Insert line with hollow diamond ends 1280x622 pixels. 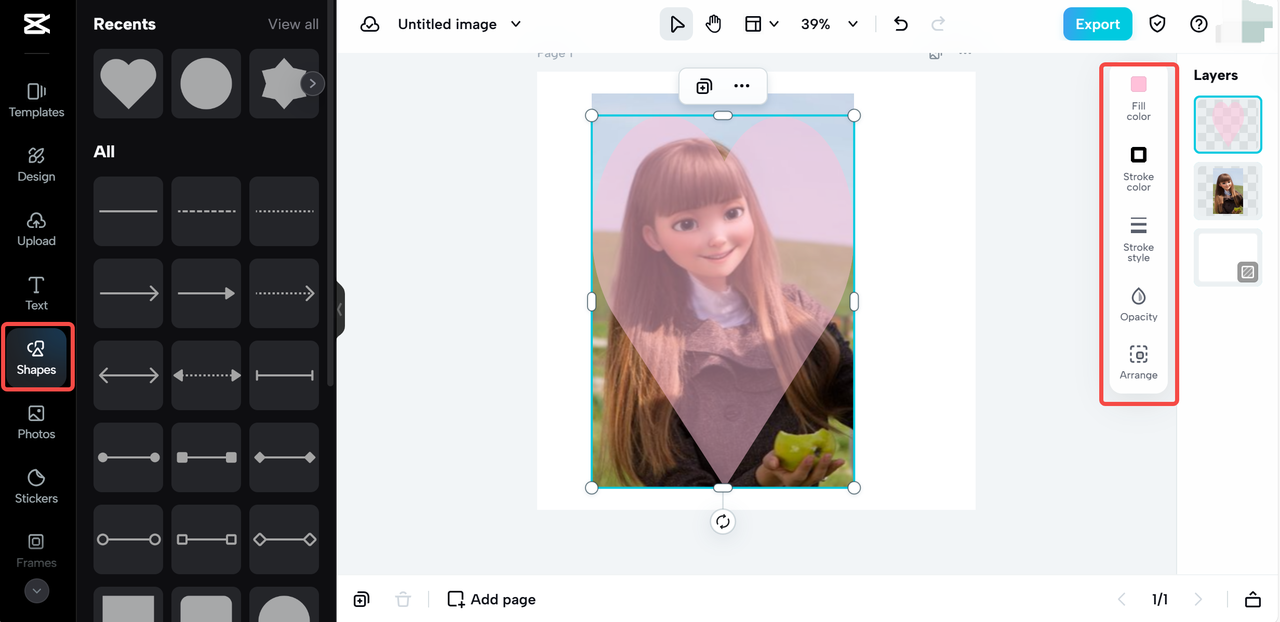coord(284,539)
